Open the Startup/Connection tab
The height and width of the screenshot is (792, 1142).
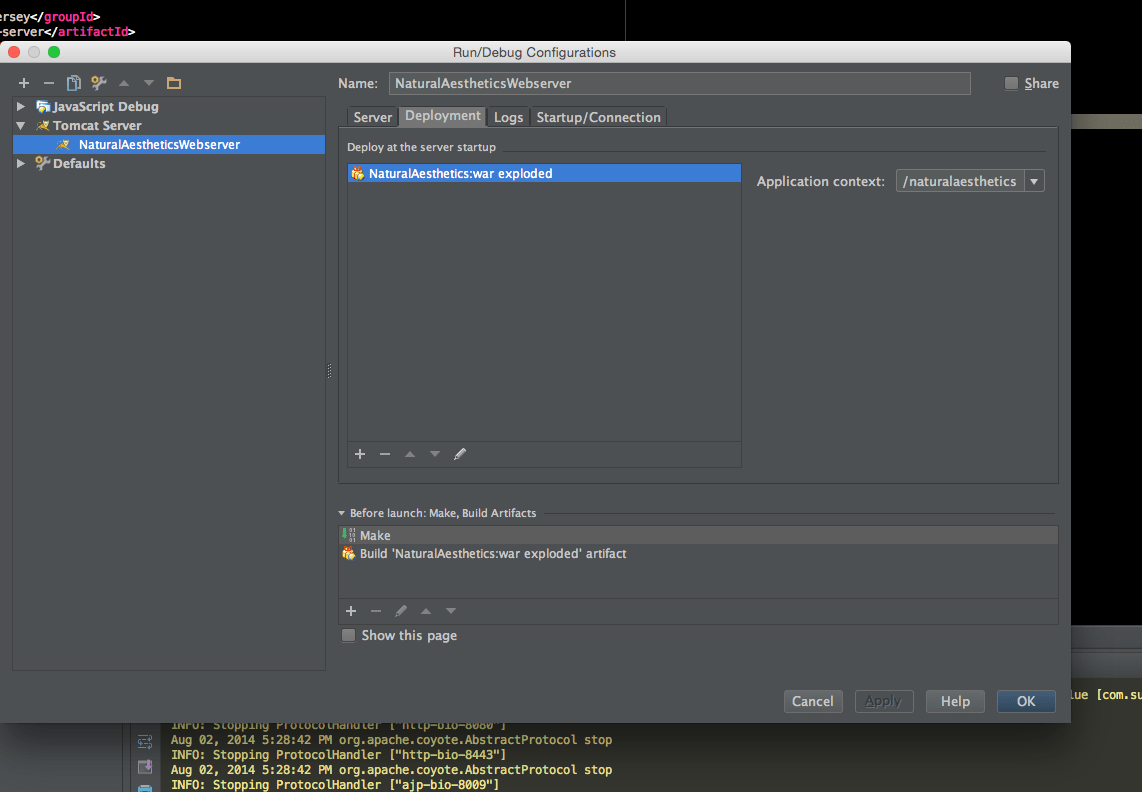click(x=598, y=116)
